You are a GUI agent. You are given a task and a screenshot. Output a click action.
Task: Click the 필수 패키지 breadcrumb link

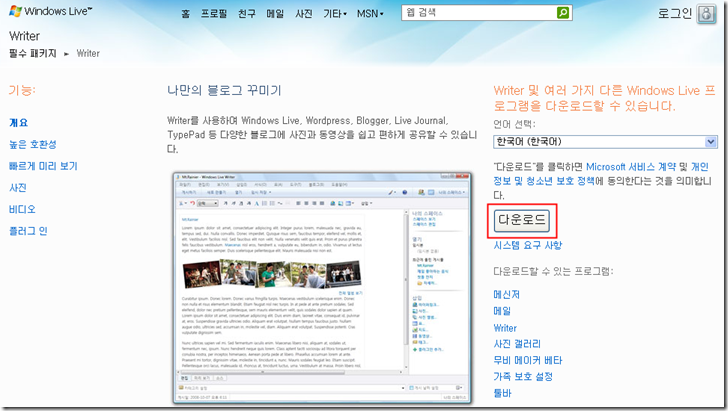coord(32,53)
